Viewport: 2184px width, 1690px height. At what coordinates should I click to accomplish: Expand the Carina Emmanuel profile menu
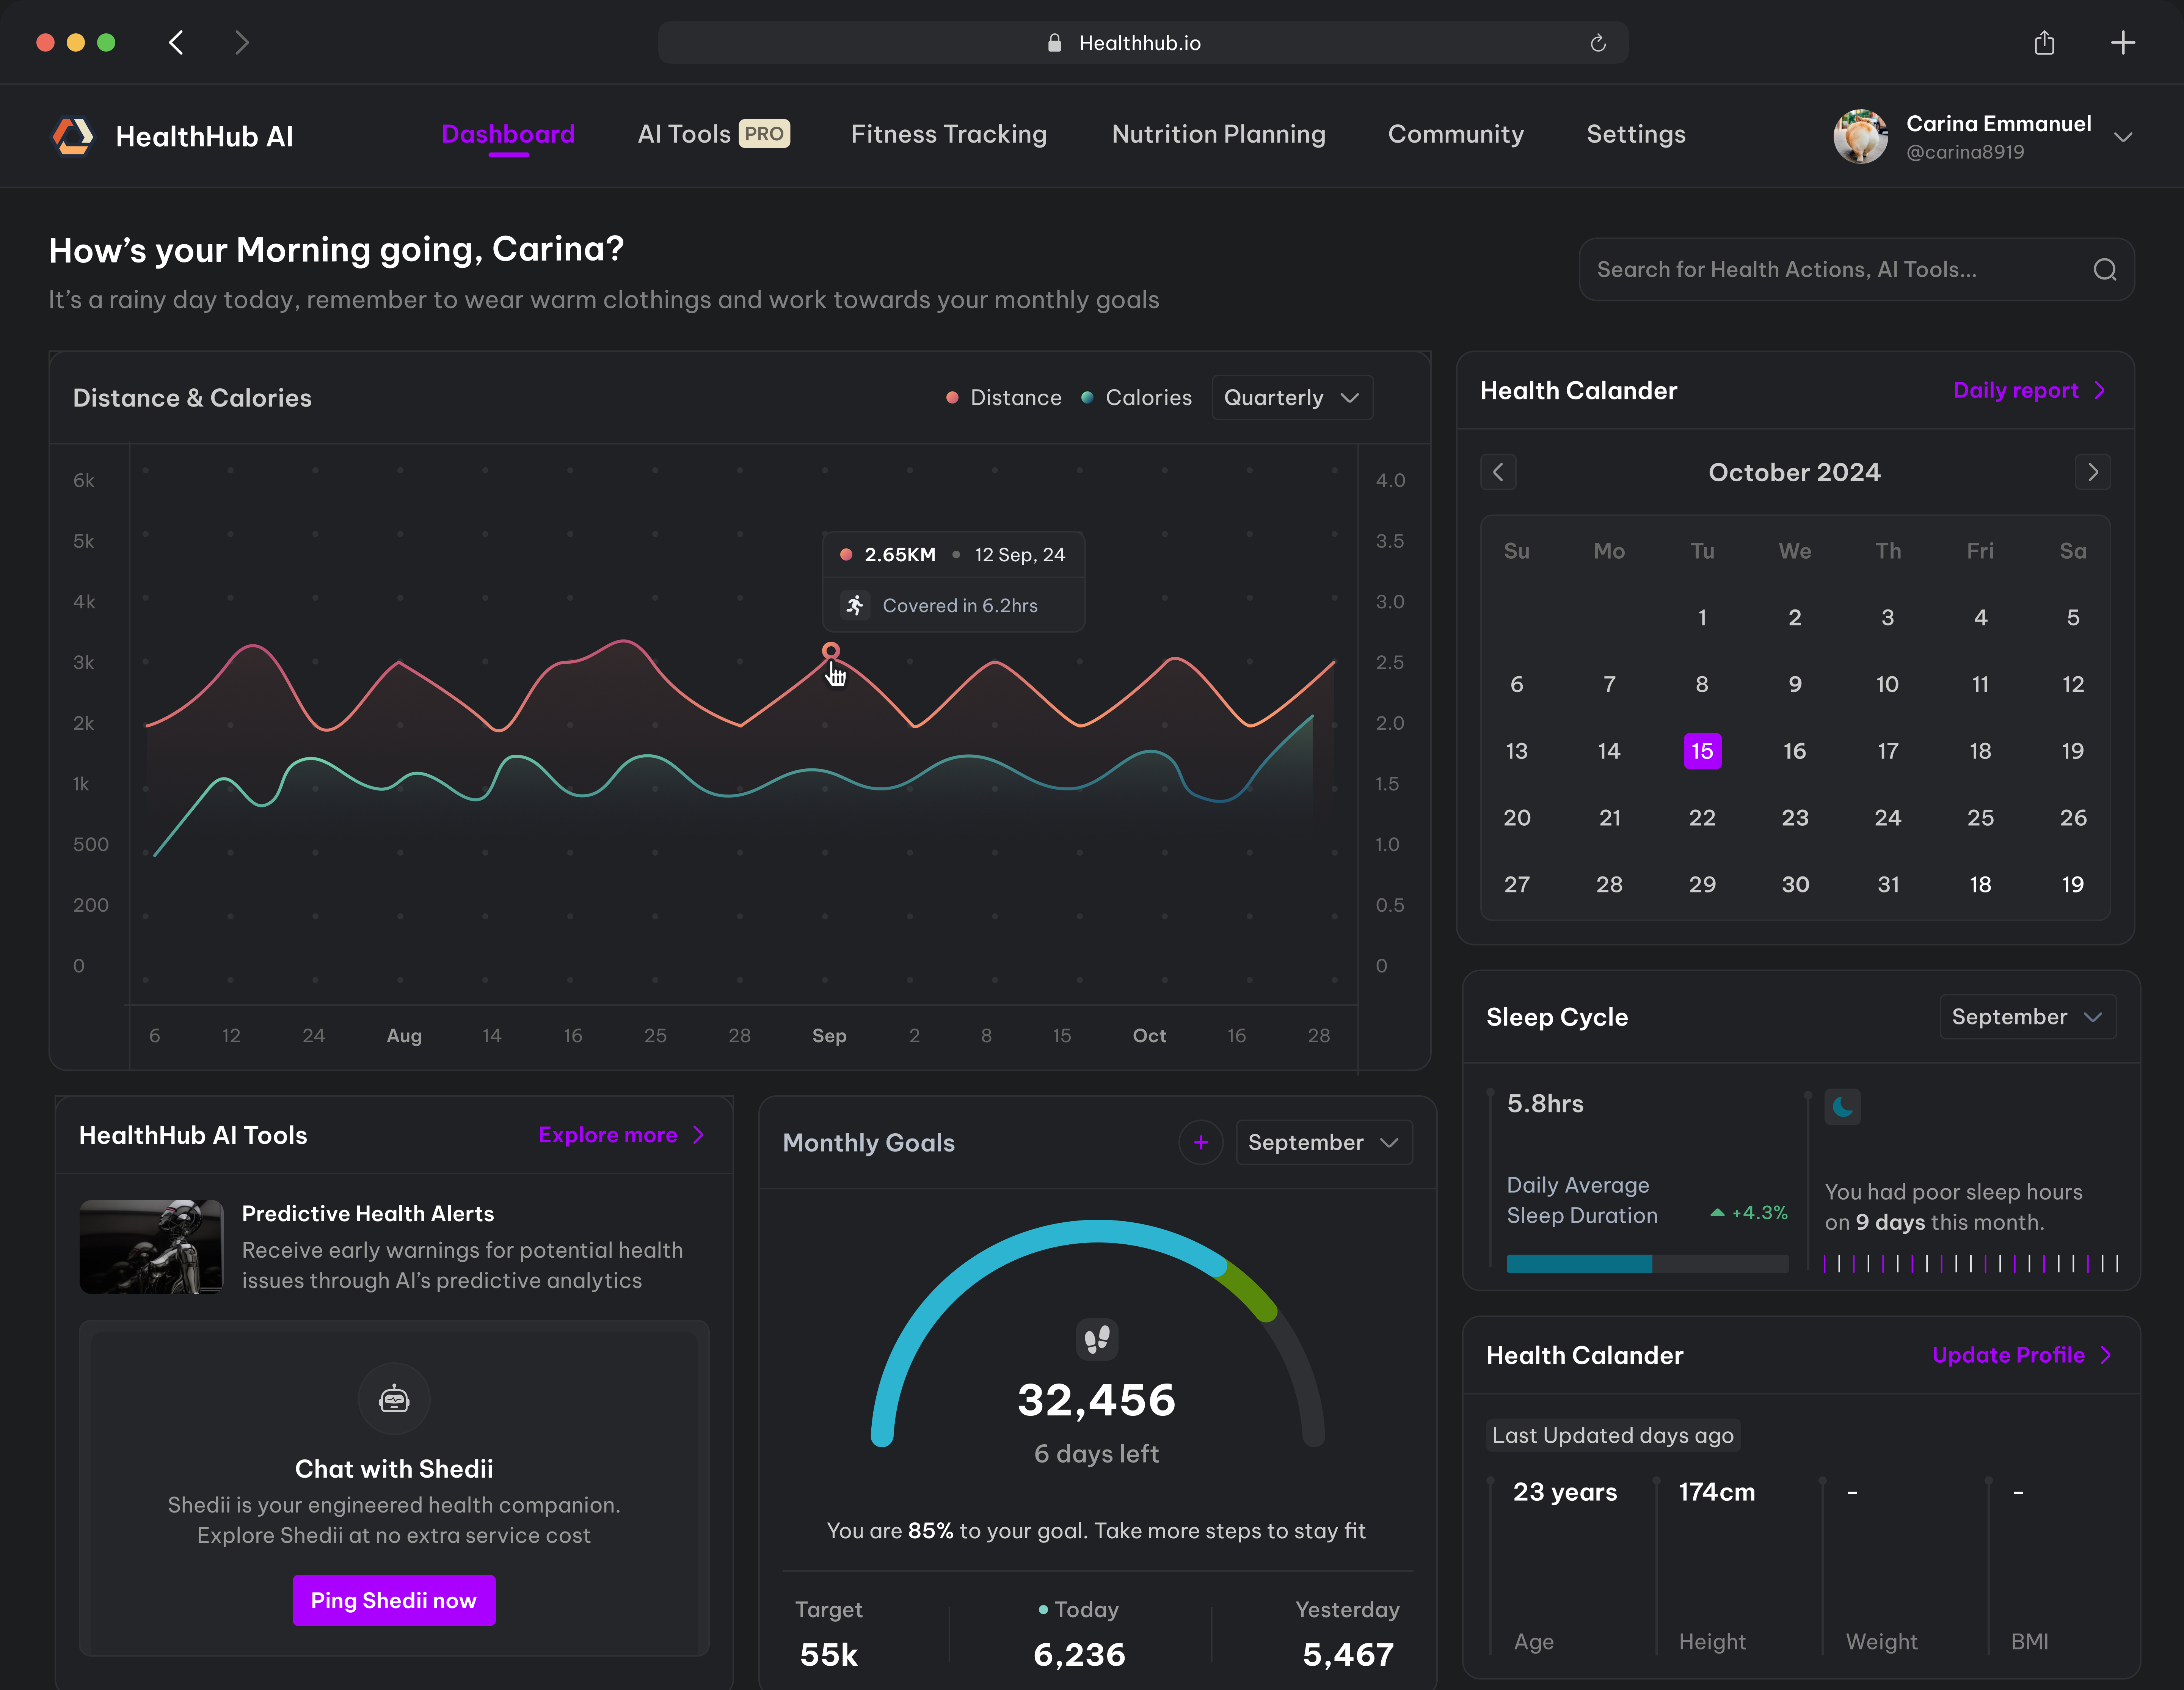(2123, 137)
